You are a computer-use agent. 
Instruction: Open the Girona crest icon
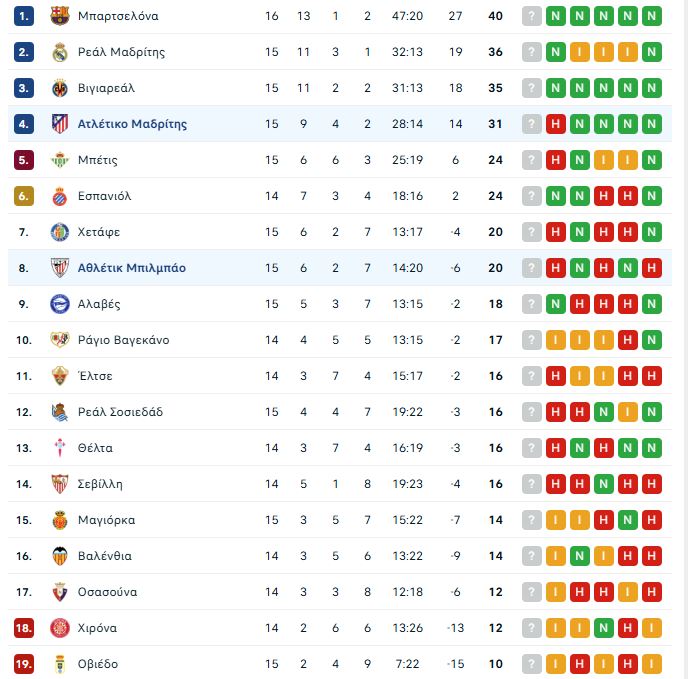click(59, 628)
